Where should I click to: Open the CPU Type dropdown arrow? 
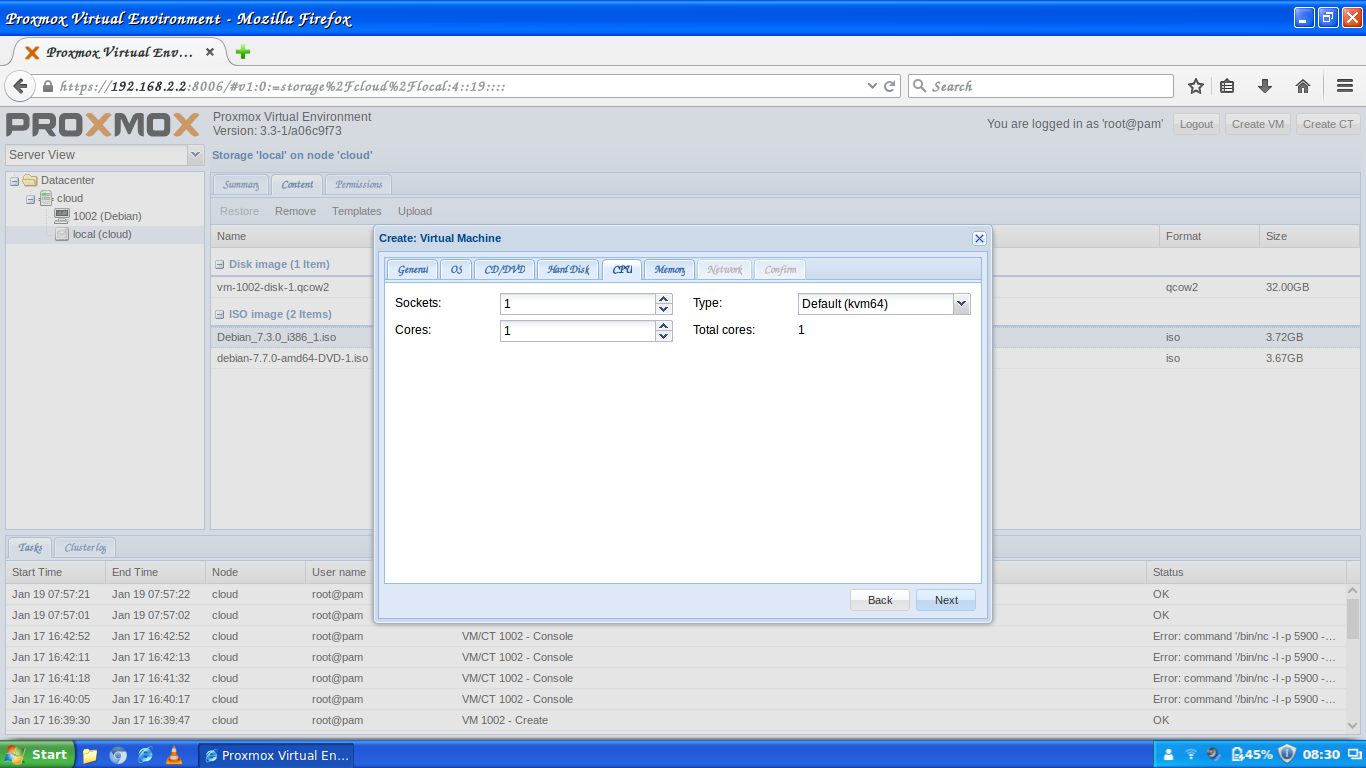click(x=962, y=303)
